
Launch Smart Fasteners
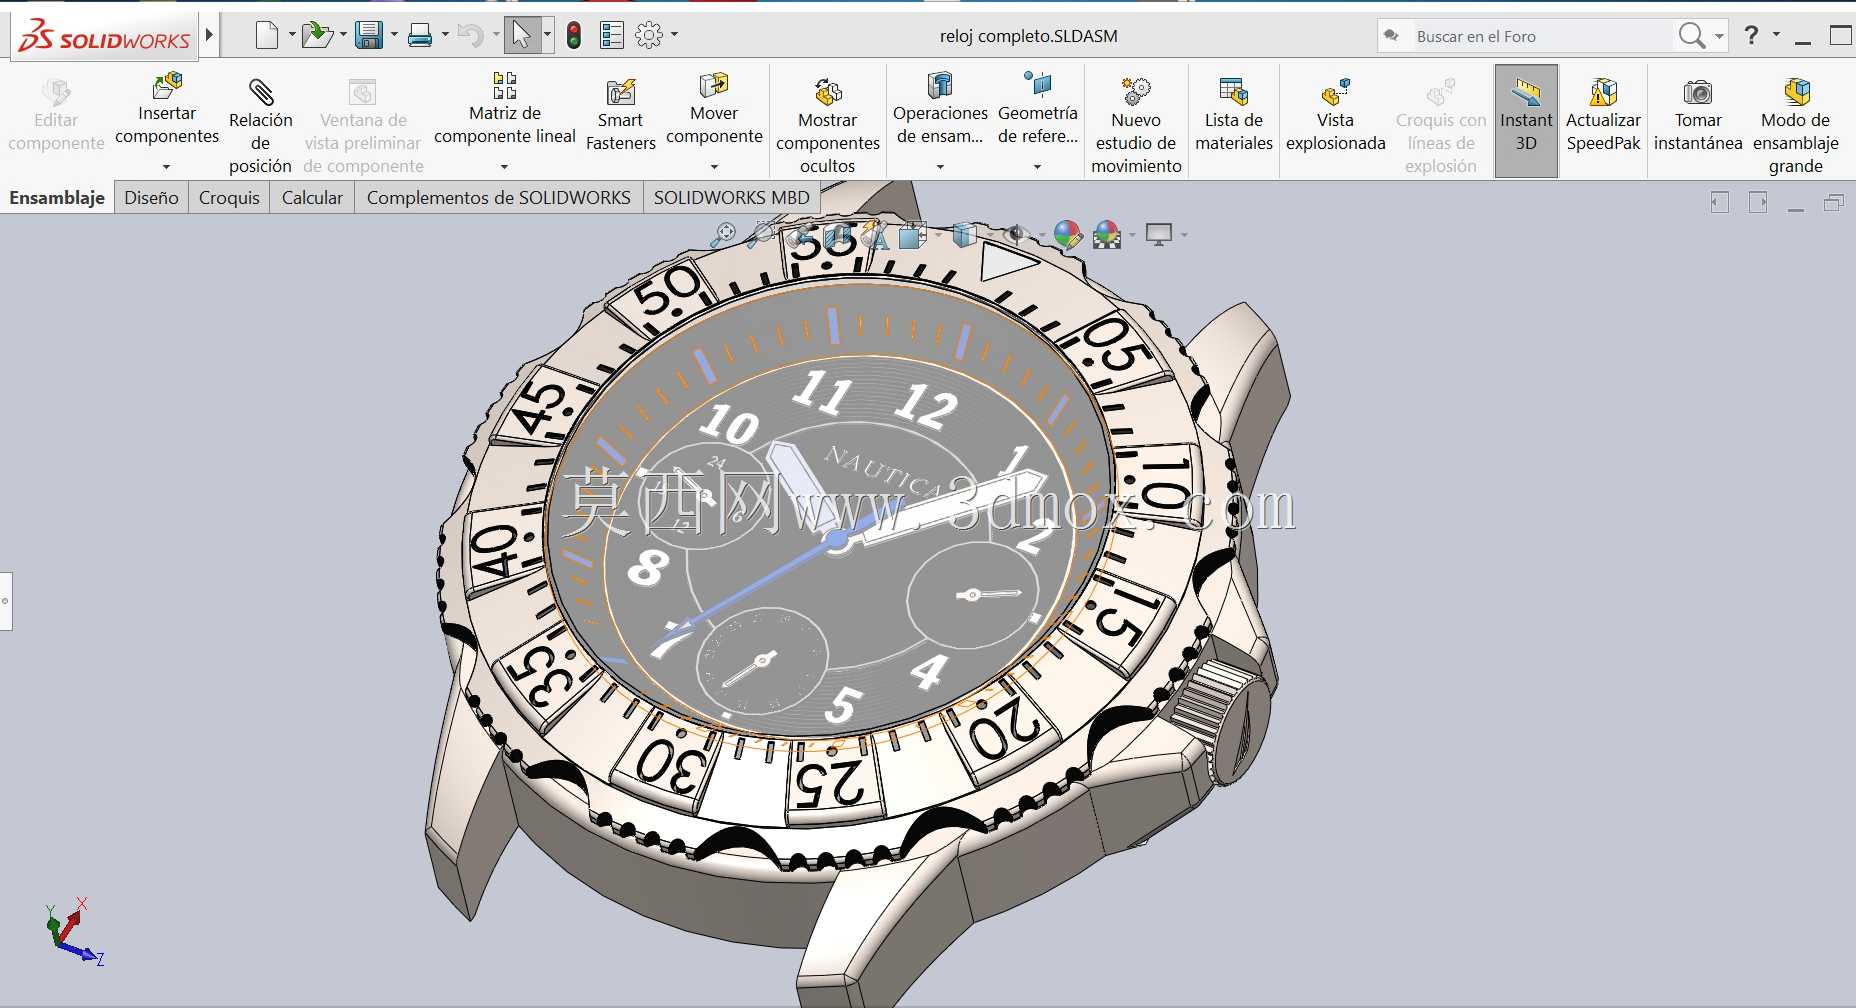pos(620,116)
